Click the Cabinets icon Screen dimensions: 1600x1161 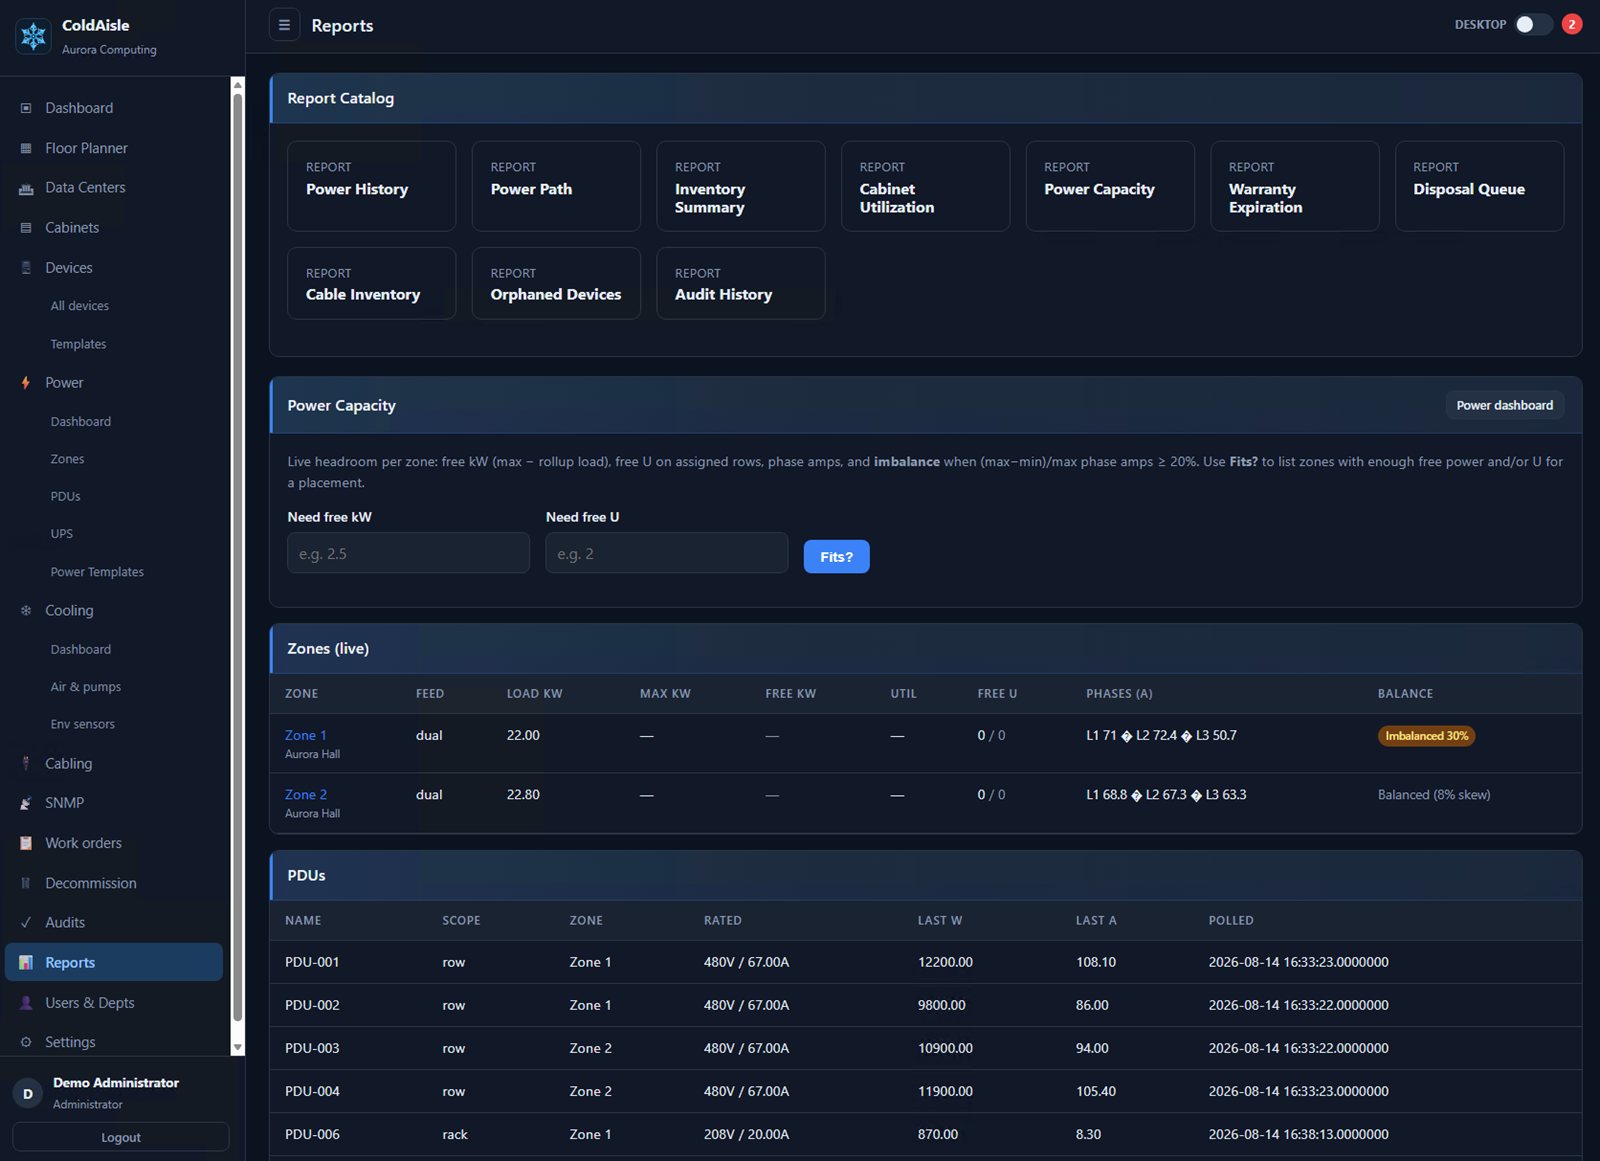point(26,228)
